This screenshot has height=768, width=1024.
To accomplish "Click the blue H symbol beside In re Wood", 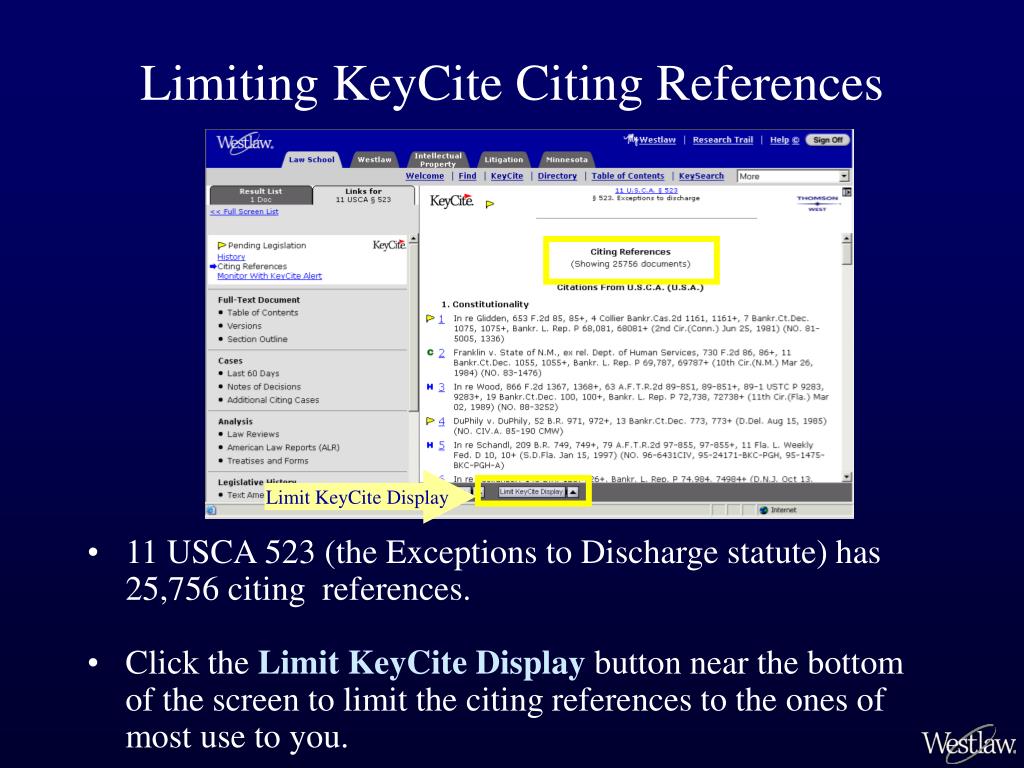I will 430,387.
